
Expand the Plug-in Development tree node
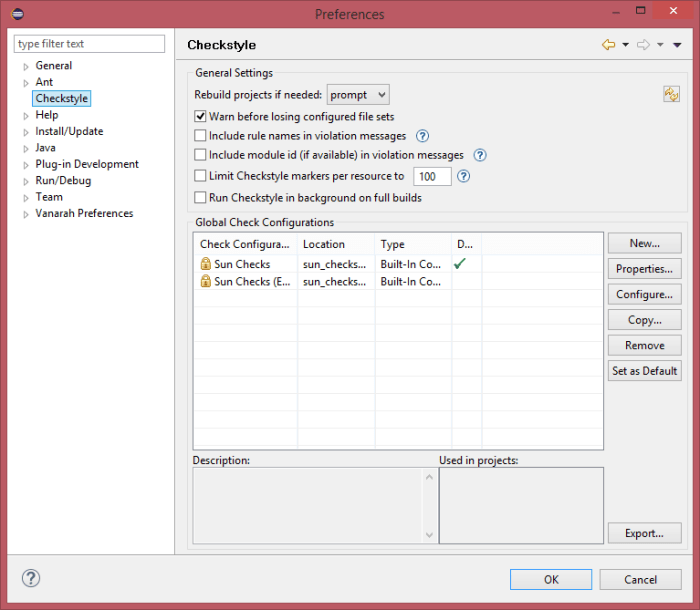26,165
